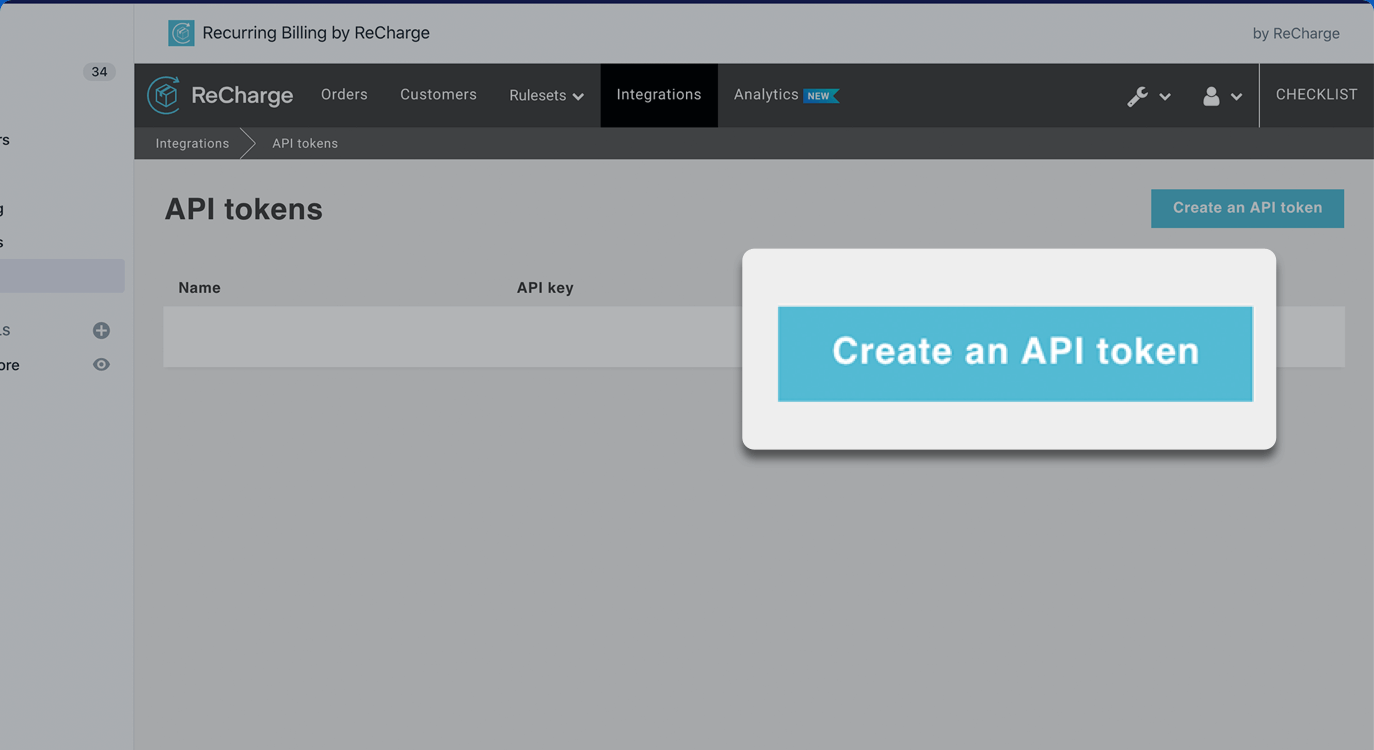The width and height of the screenshot is (1374, 750).
Task: Open the Customers tab
Action: click(438, 95)
